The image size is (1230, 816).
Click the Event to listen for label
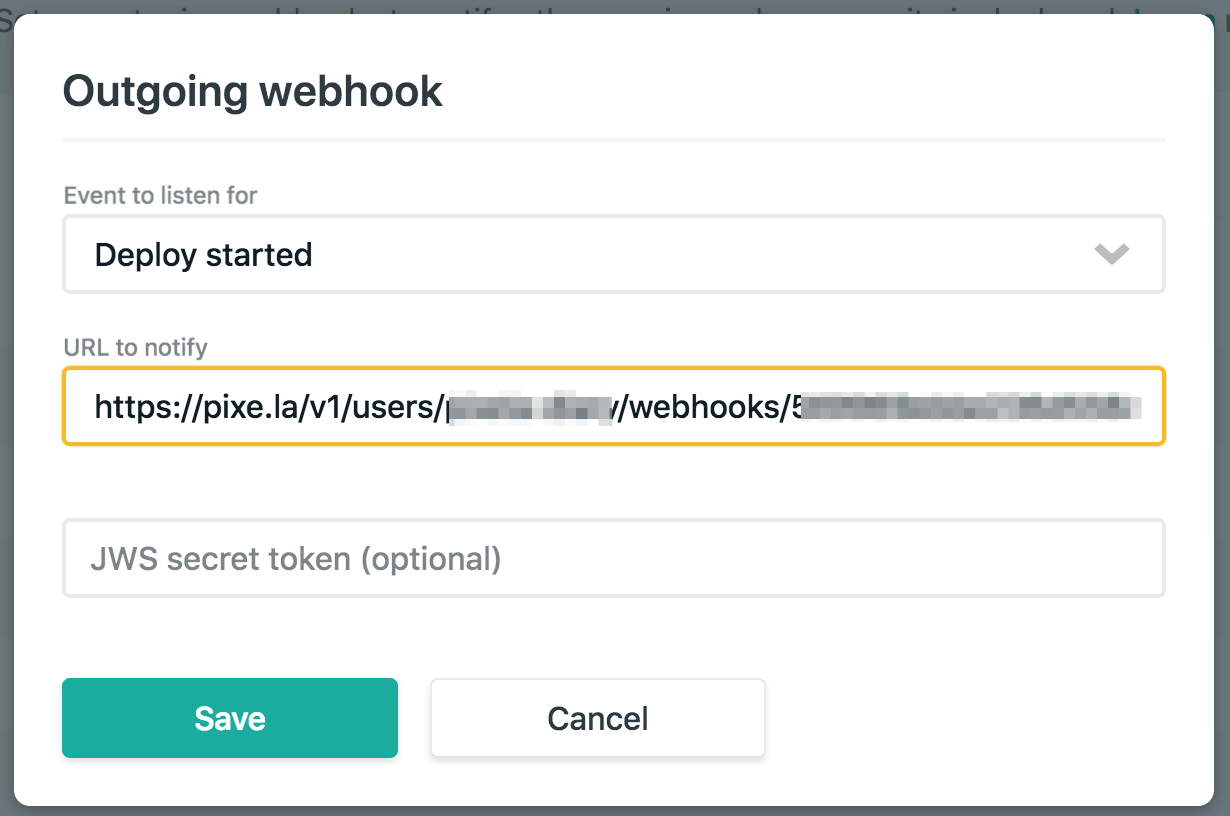click(x=160, y=195)
